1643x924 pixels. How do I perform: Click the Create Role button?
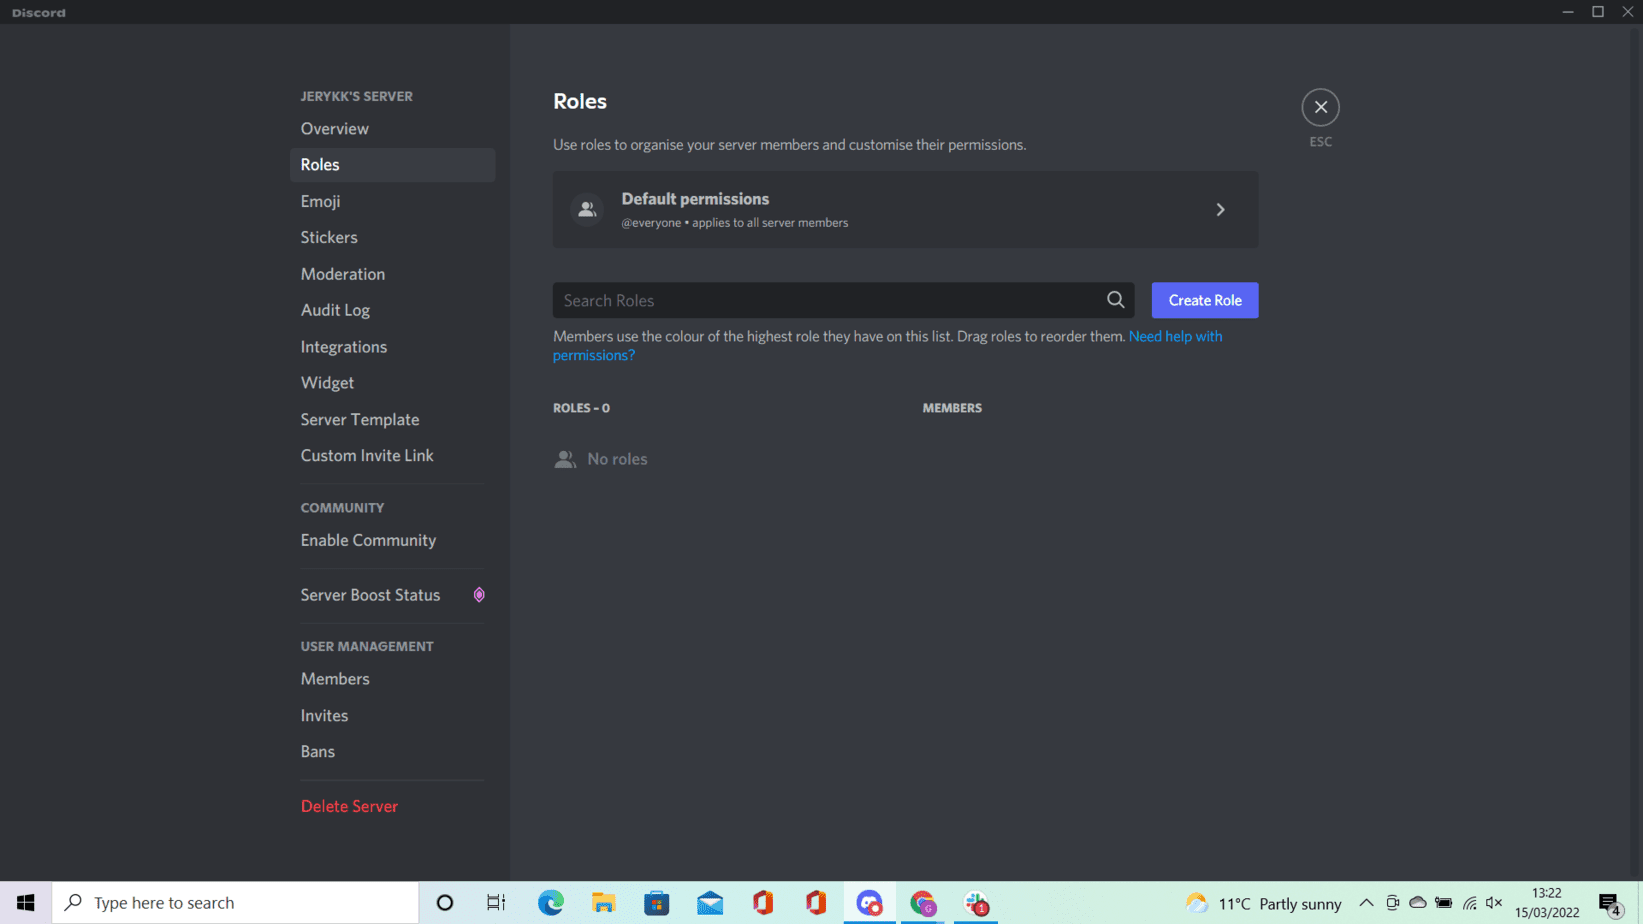tap(1204, 300)
